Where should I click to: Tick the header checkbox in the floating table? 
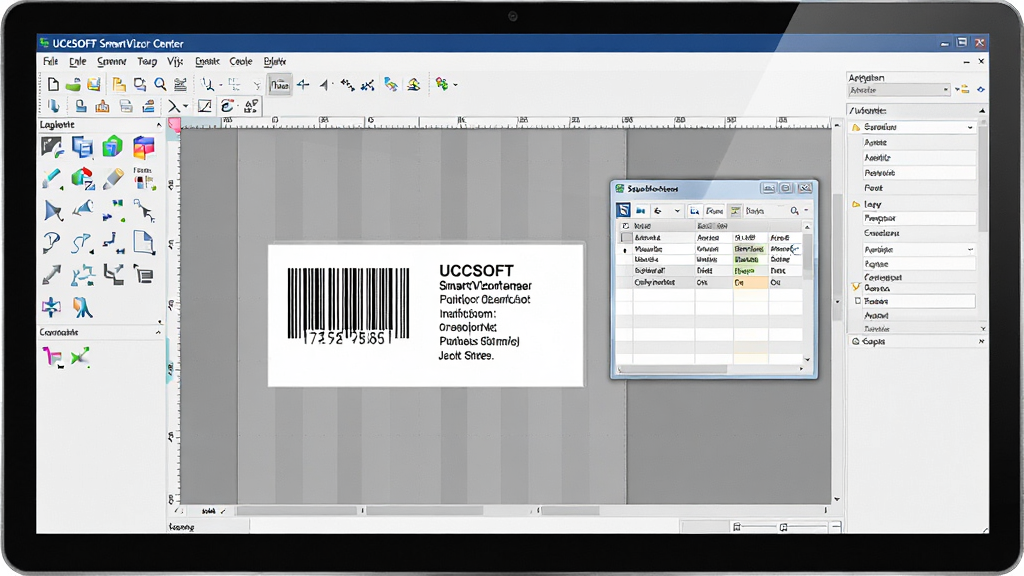tap(626, 226)
